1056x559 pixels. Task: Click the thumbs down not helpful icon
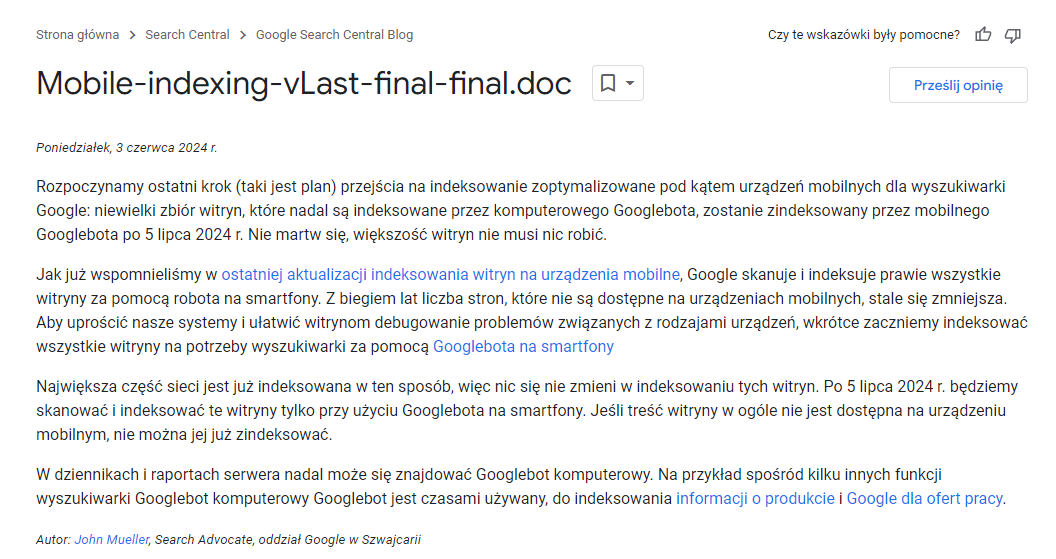pos(1013,35)
